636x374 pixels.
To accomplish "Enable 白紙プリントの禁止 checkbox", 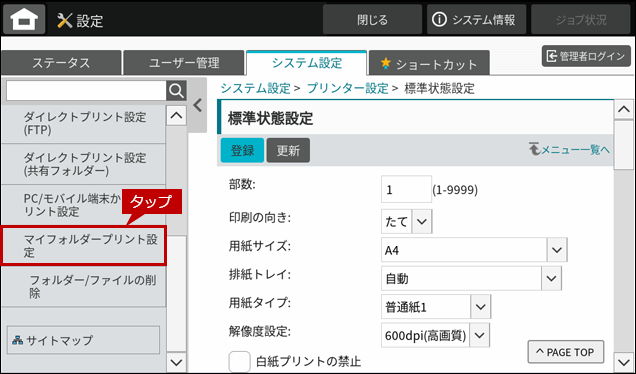I will 239,361.
